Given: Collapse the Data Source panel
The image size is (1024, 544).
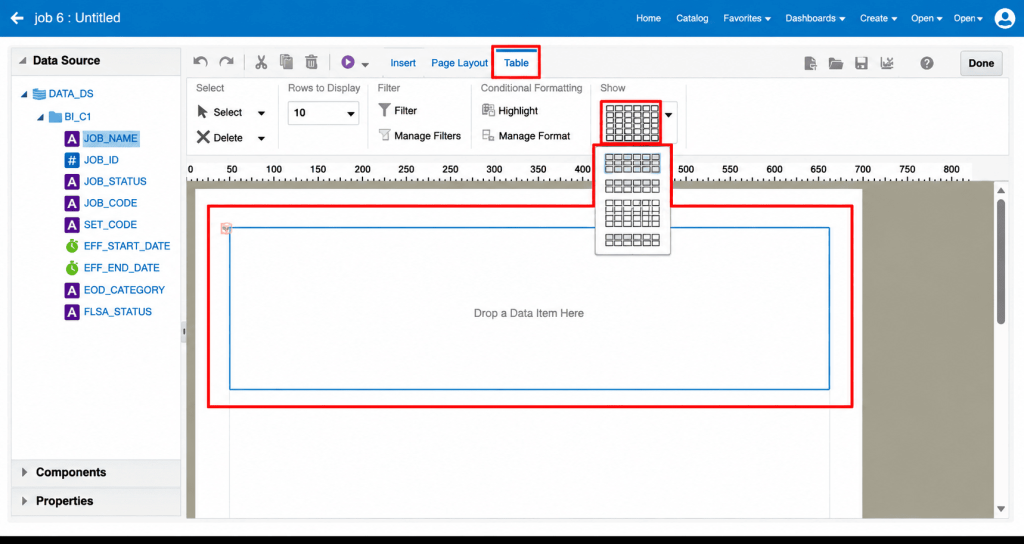Looking at the screenshot, I should pos(23,60).
